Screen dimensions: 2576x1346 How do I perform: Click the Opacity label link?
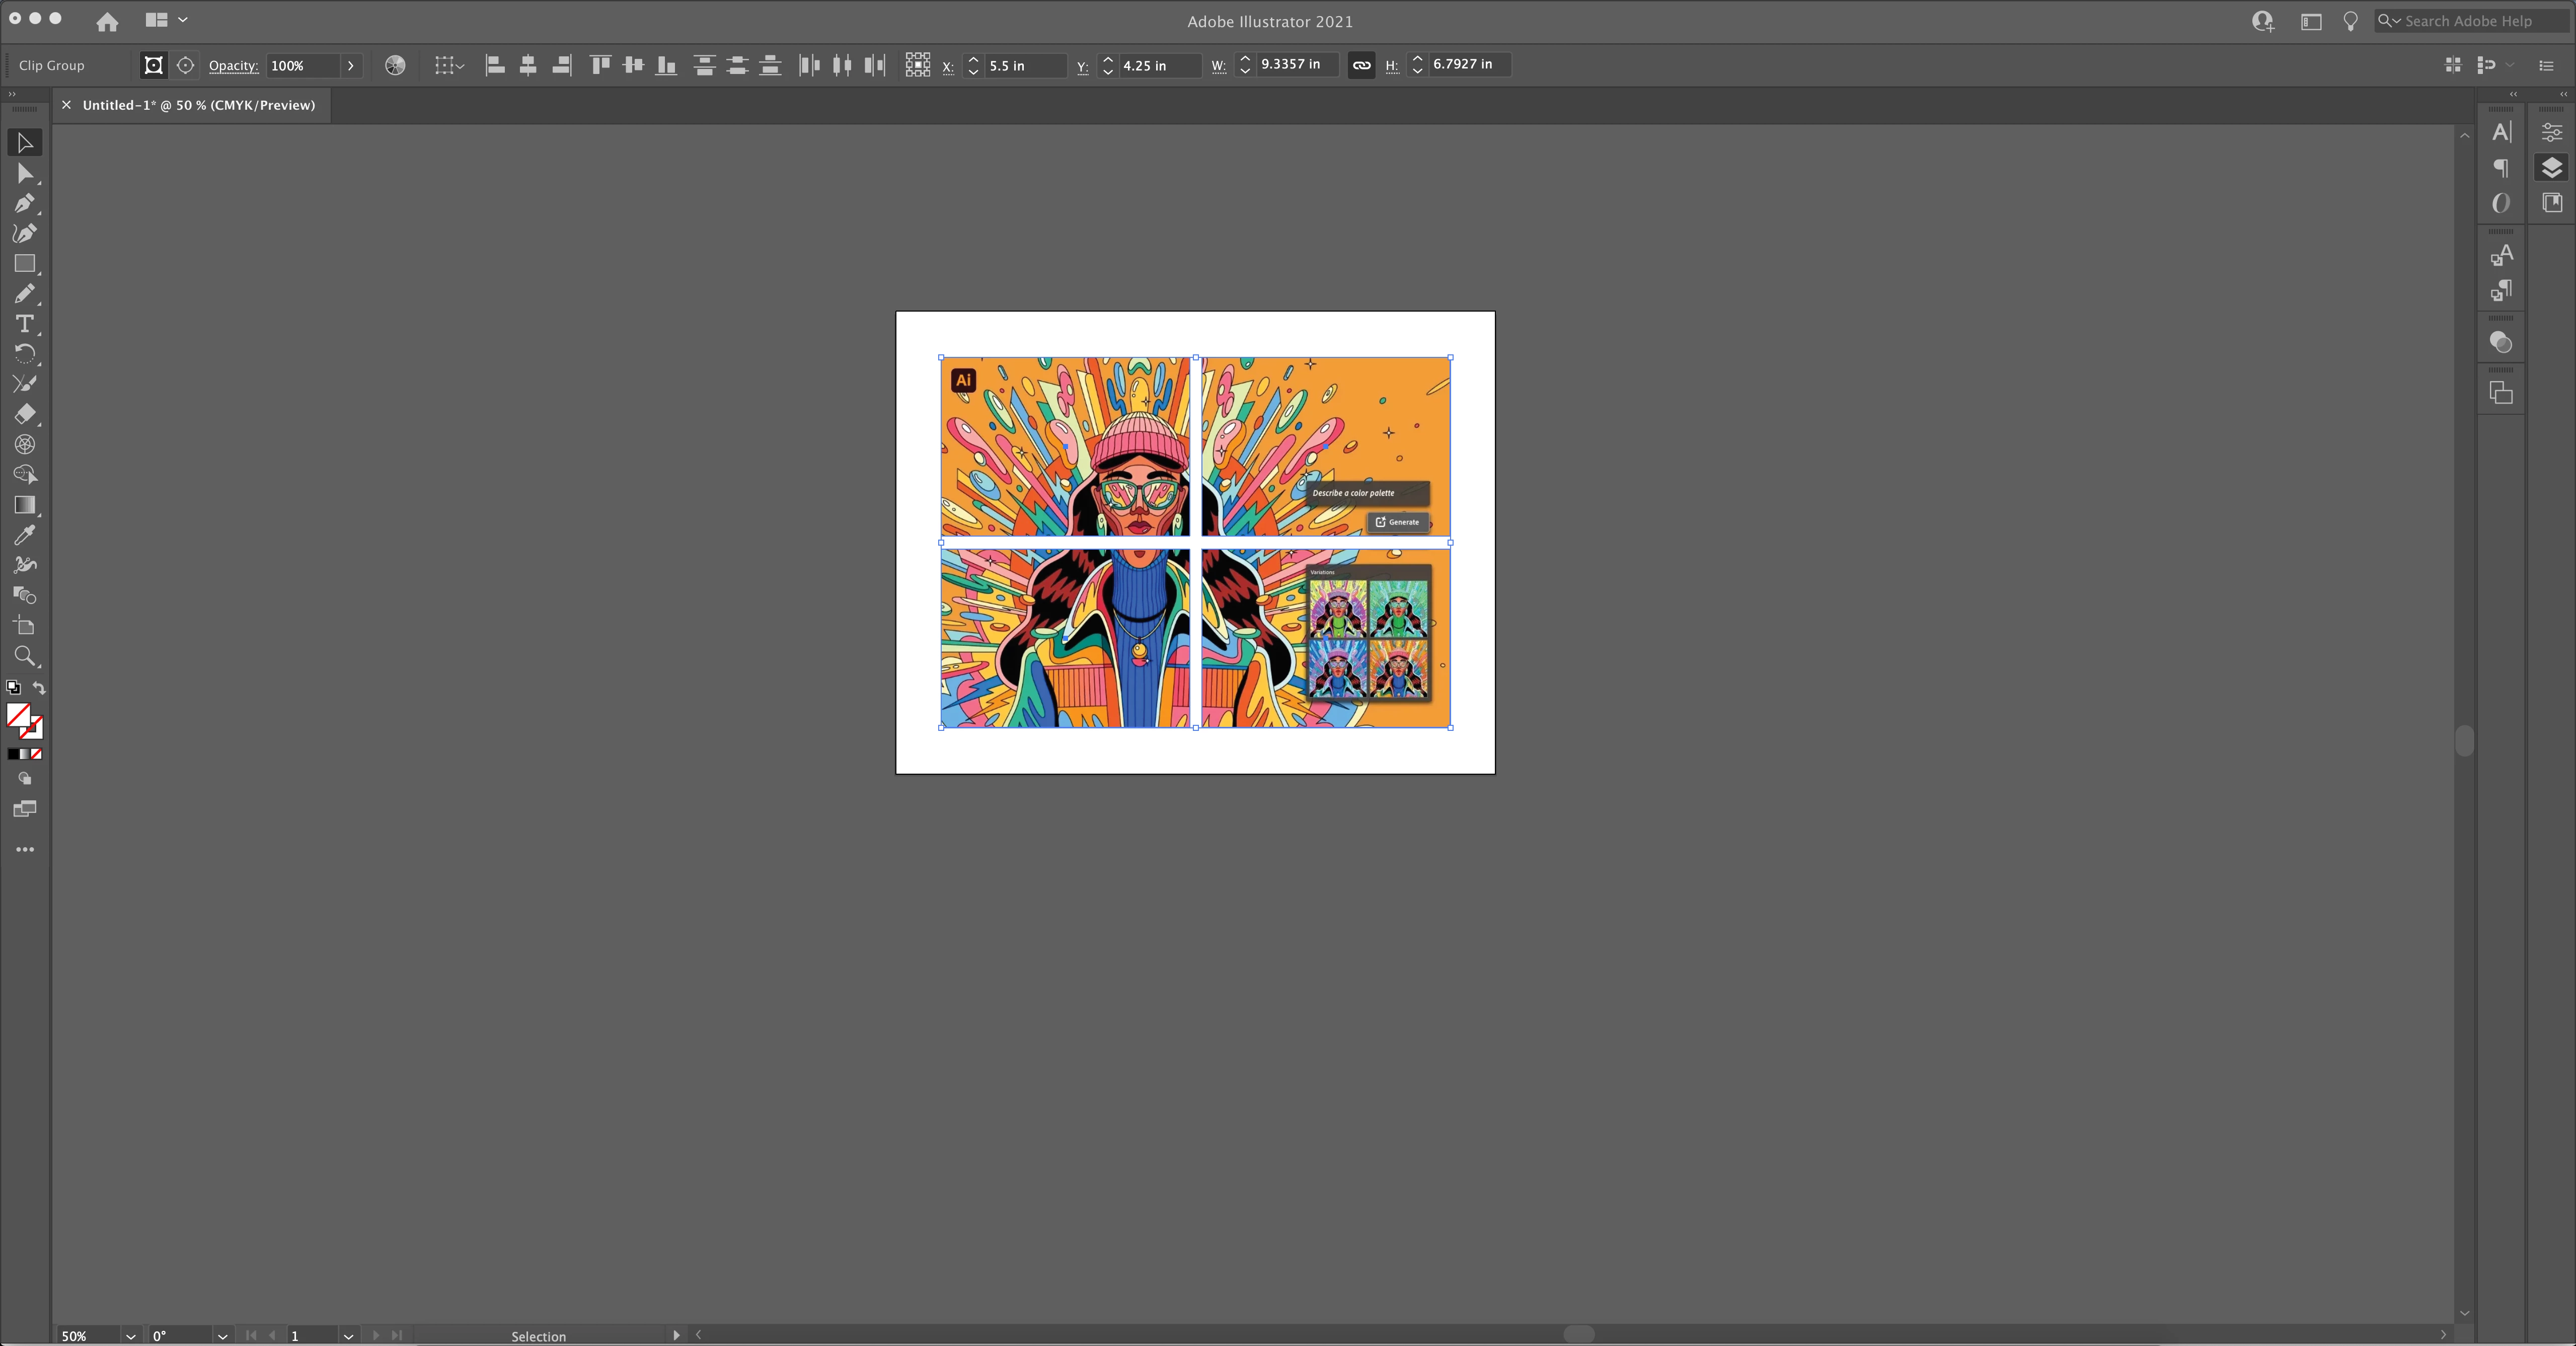233,65
